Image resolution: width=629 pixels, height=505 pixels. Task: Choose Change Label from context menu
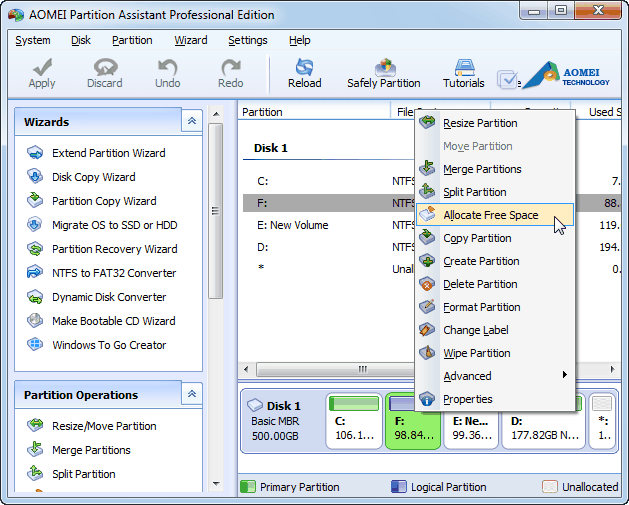pos(495,330)
